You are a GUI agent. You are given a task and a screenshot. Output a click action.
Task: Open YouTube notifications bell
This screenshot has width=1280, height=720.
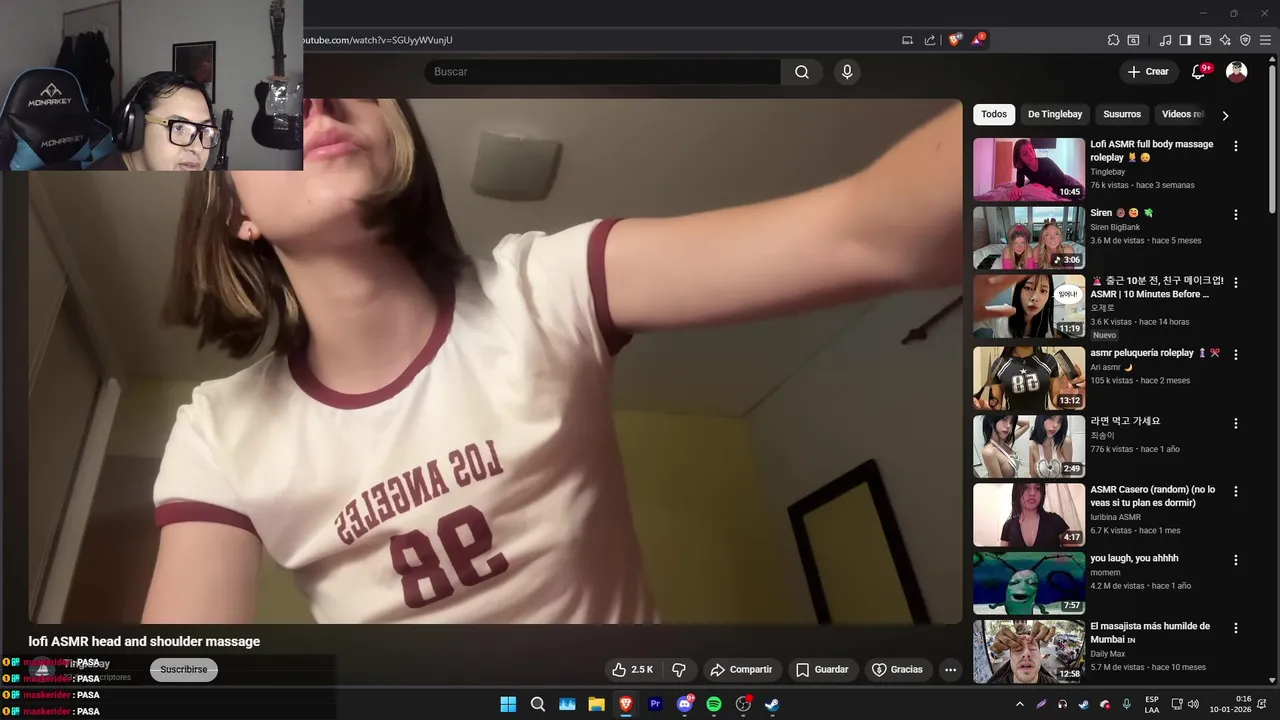[1199, 72]
